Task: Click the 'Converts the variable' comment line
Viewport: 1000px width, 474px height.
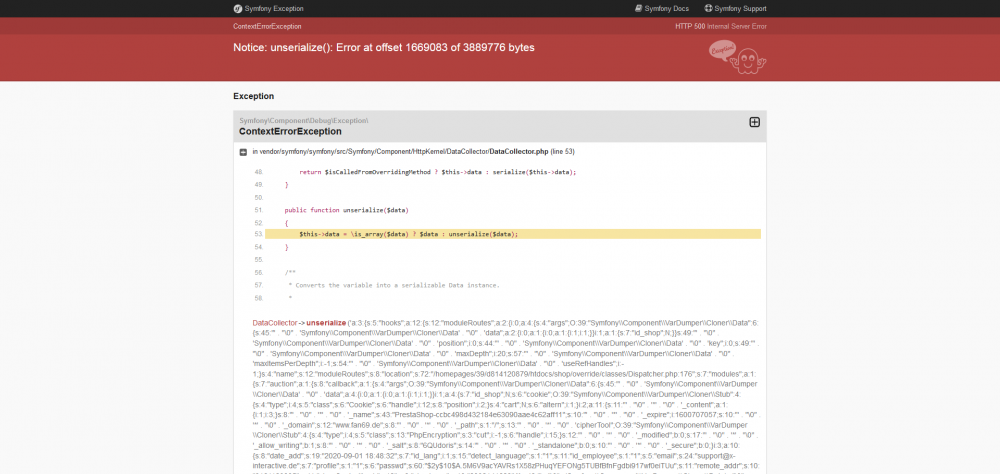Action: tap(394, 285)
